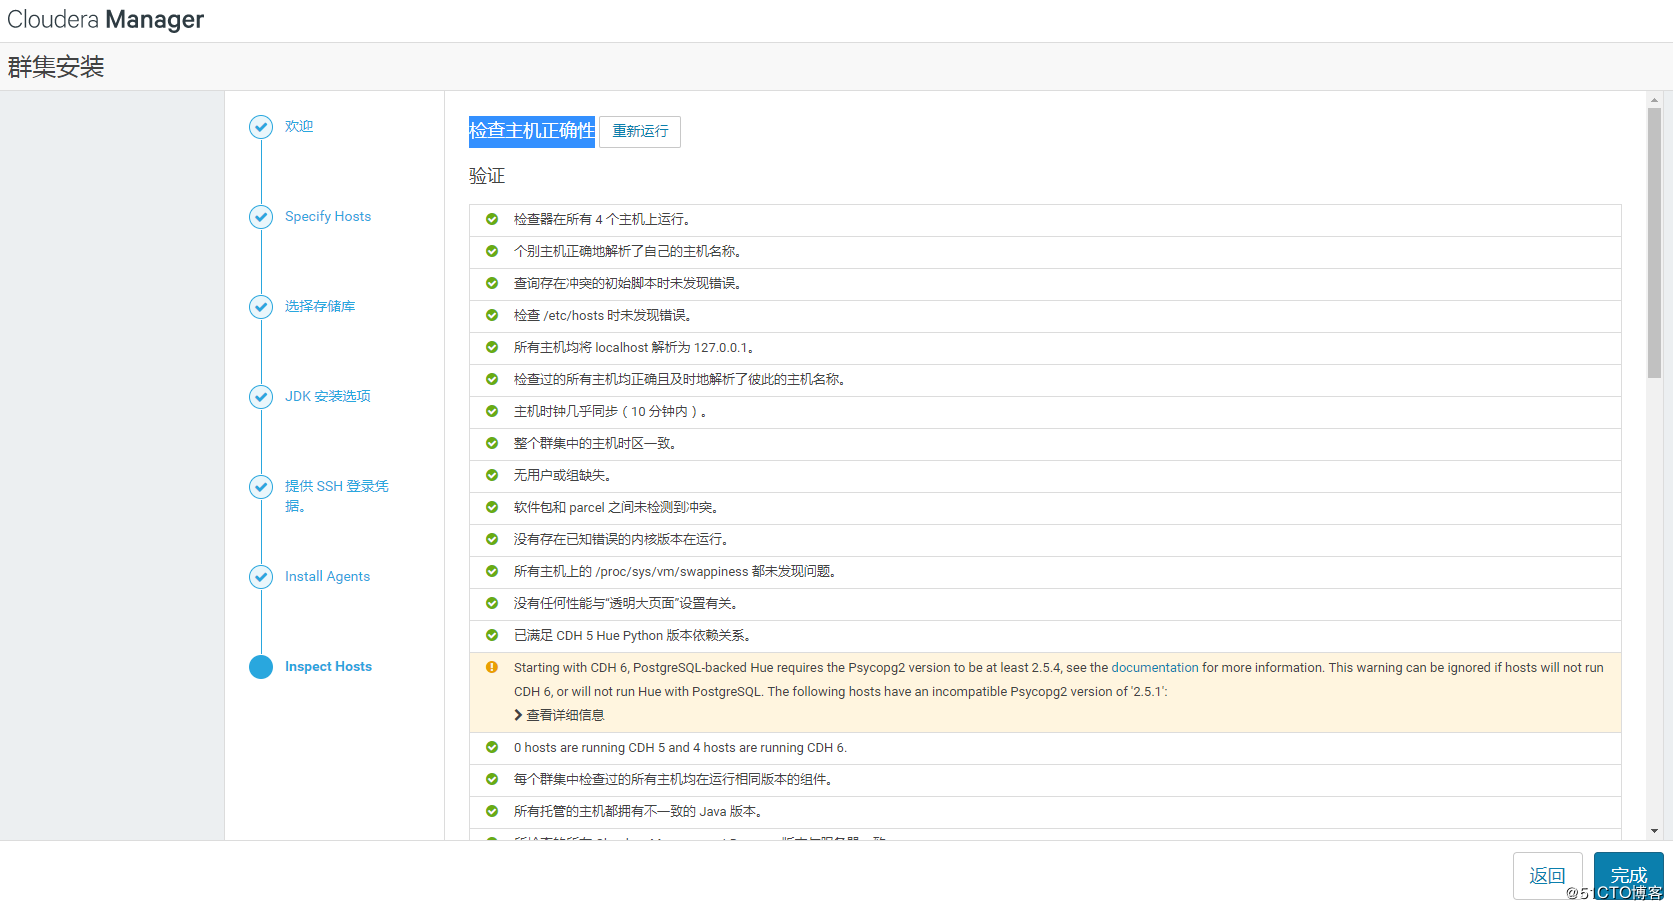Click green check beside 个别主机正确地解析了自己的主机名称
Viewport: 1673px width, 910px height.
(492, 251)
